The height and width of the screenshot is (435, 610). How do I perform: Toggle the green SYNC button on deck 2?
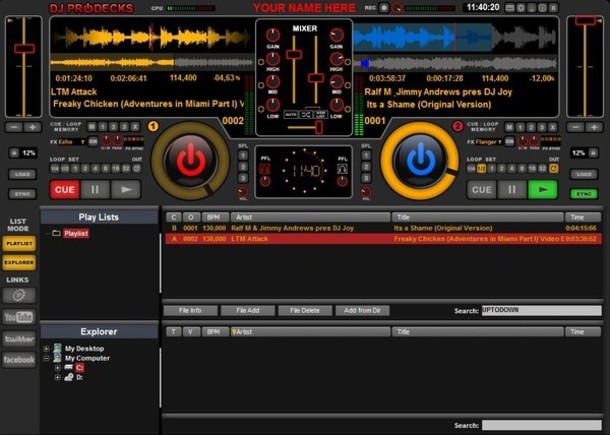click(x=584, y=194)
